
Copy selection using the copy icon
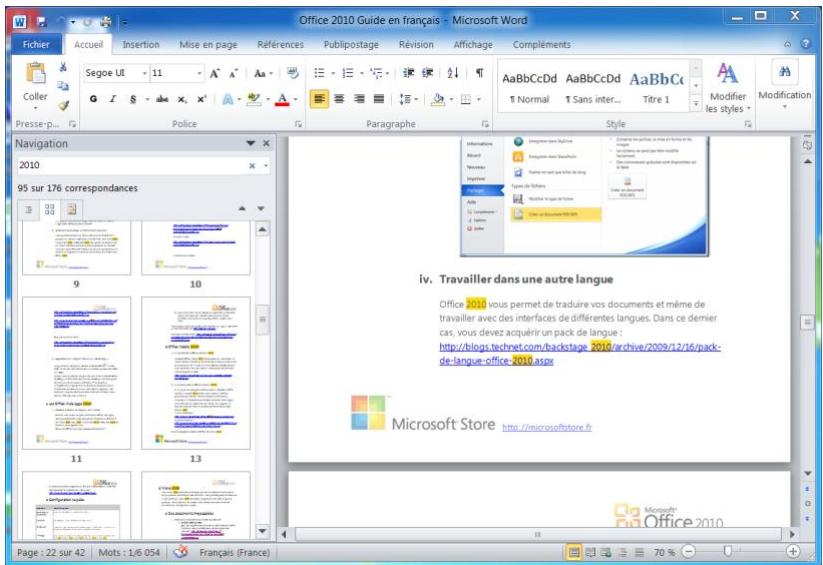tap(63, 86)
